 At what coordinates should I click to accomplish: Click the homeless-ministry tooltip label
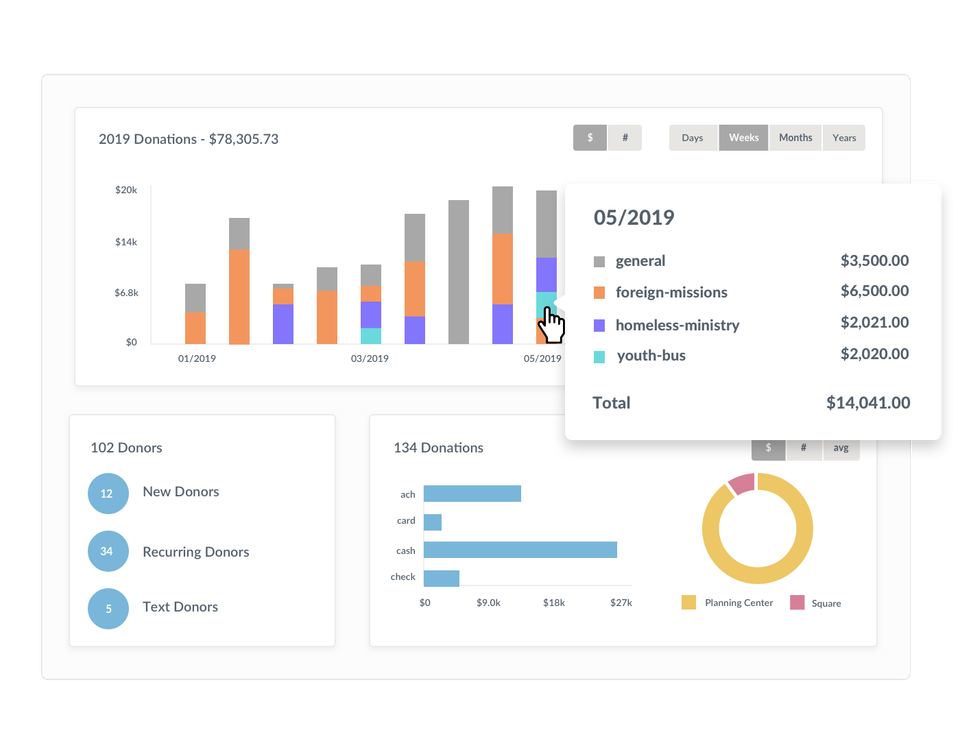[677, 325]
